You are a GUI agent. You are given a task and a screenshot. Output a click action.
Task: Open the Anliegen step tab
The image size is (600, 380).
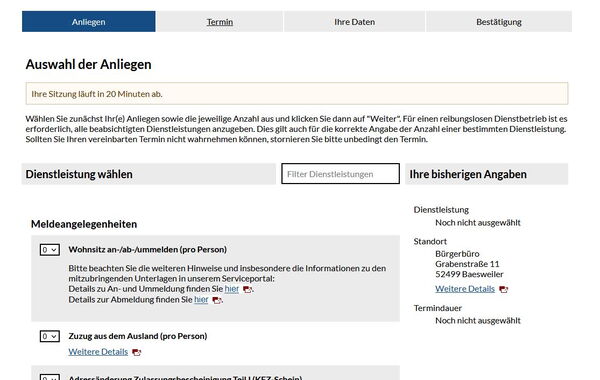88,21
